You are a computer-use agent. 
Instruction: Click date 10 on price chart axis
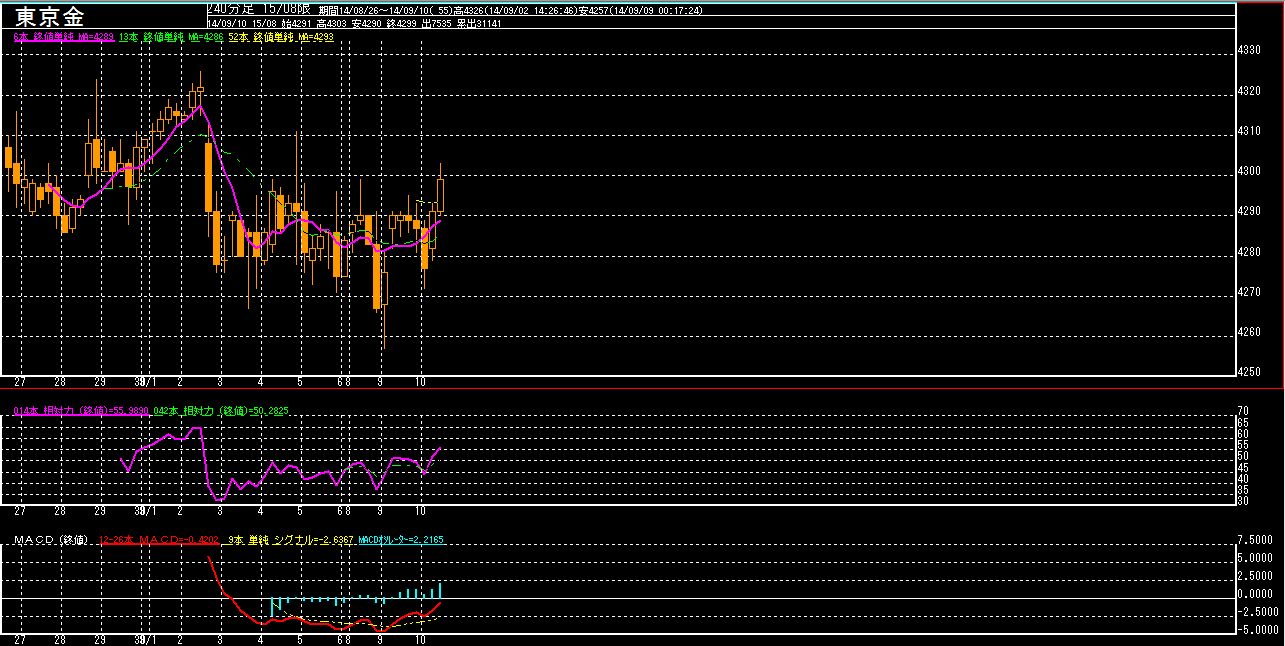click(x=421, y=382)
